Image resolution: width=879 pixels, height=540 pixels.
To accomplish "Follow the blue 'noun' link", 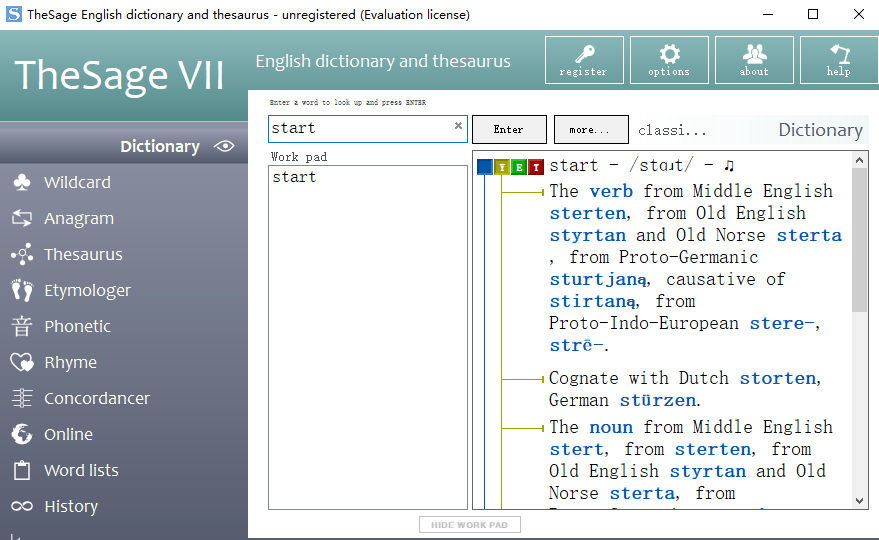I will 611,427.
